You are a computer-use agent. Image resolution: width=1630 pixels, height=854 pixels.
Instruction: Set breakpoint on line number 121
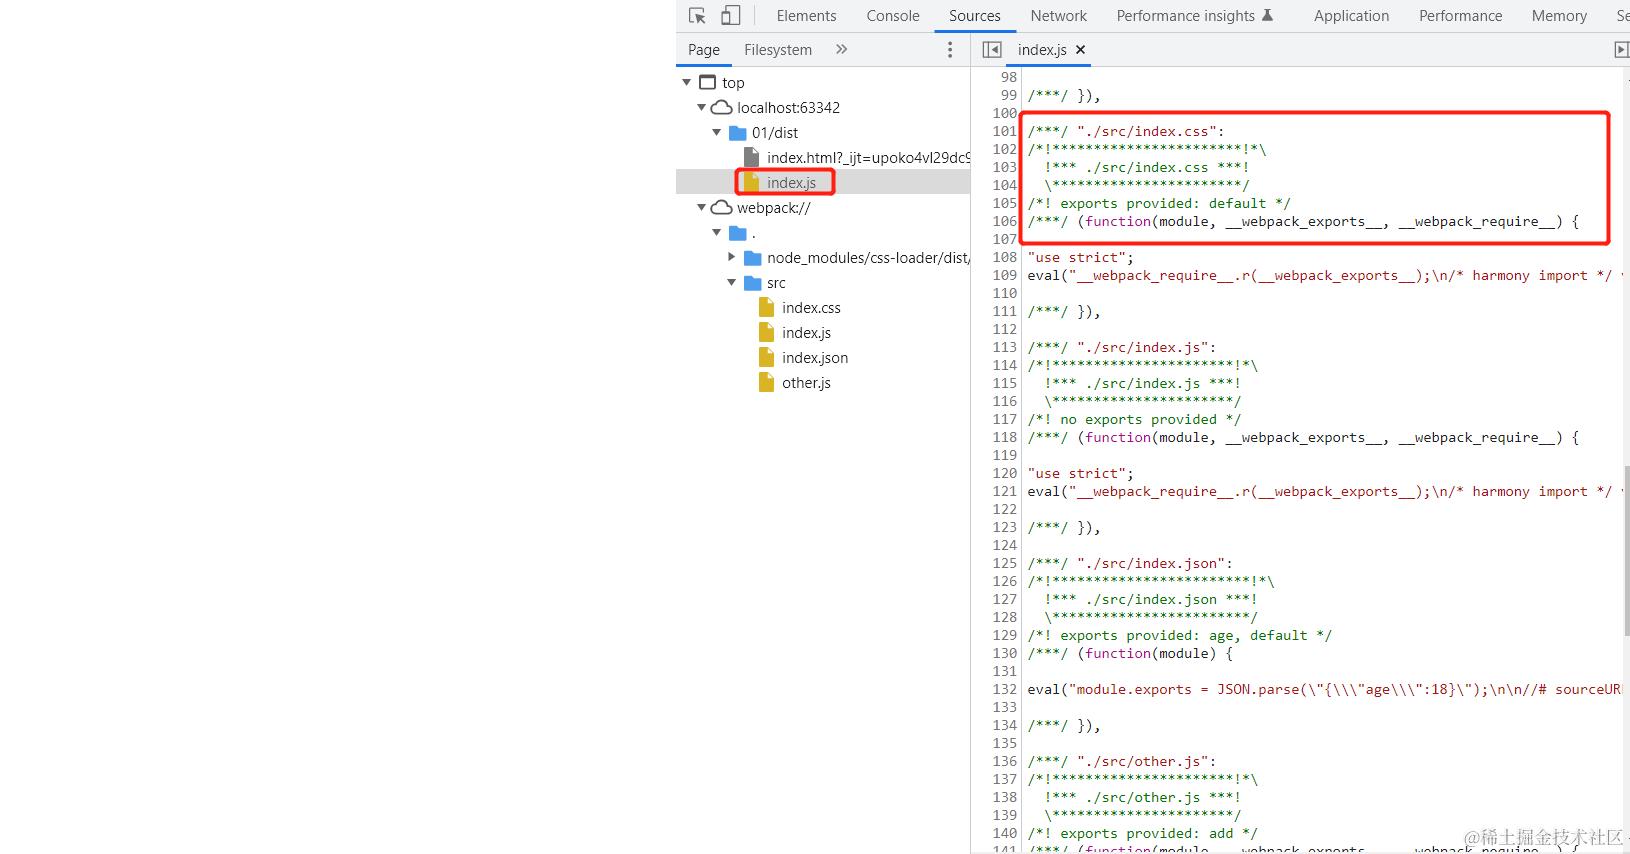(x=1005, y=491)
